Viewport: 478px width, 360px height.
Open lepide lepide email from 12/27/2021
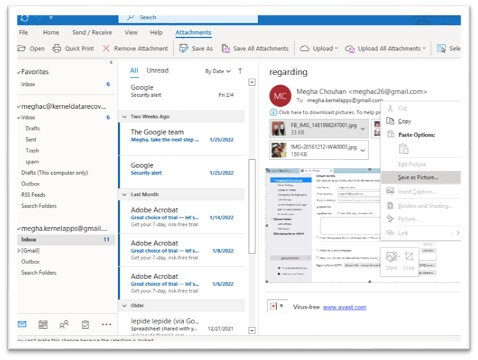(x=182, y=324)
